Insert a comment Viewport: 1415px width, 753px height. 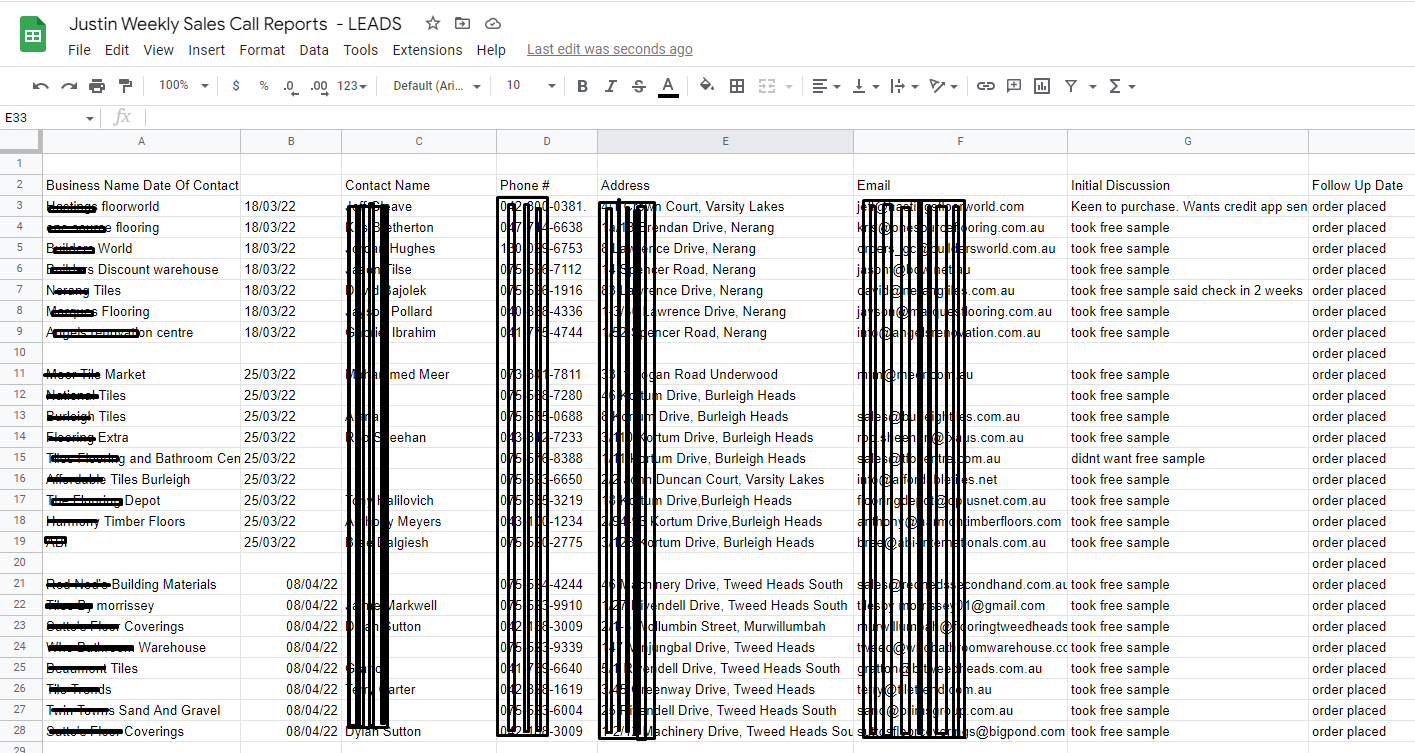click(1014, 86)
